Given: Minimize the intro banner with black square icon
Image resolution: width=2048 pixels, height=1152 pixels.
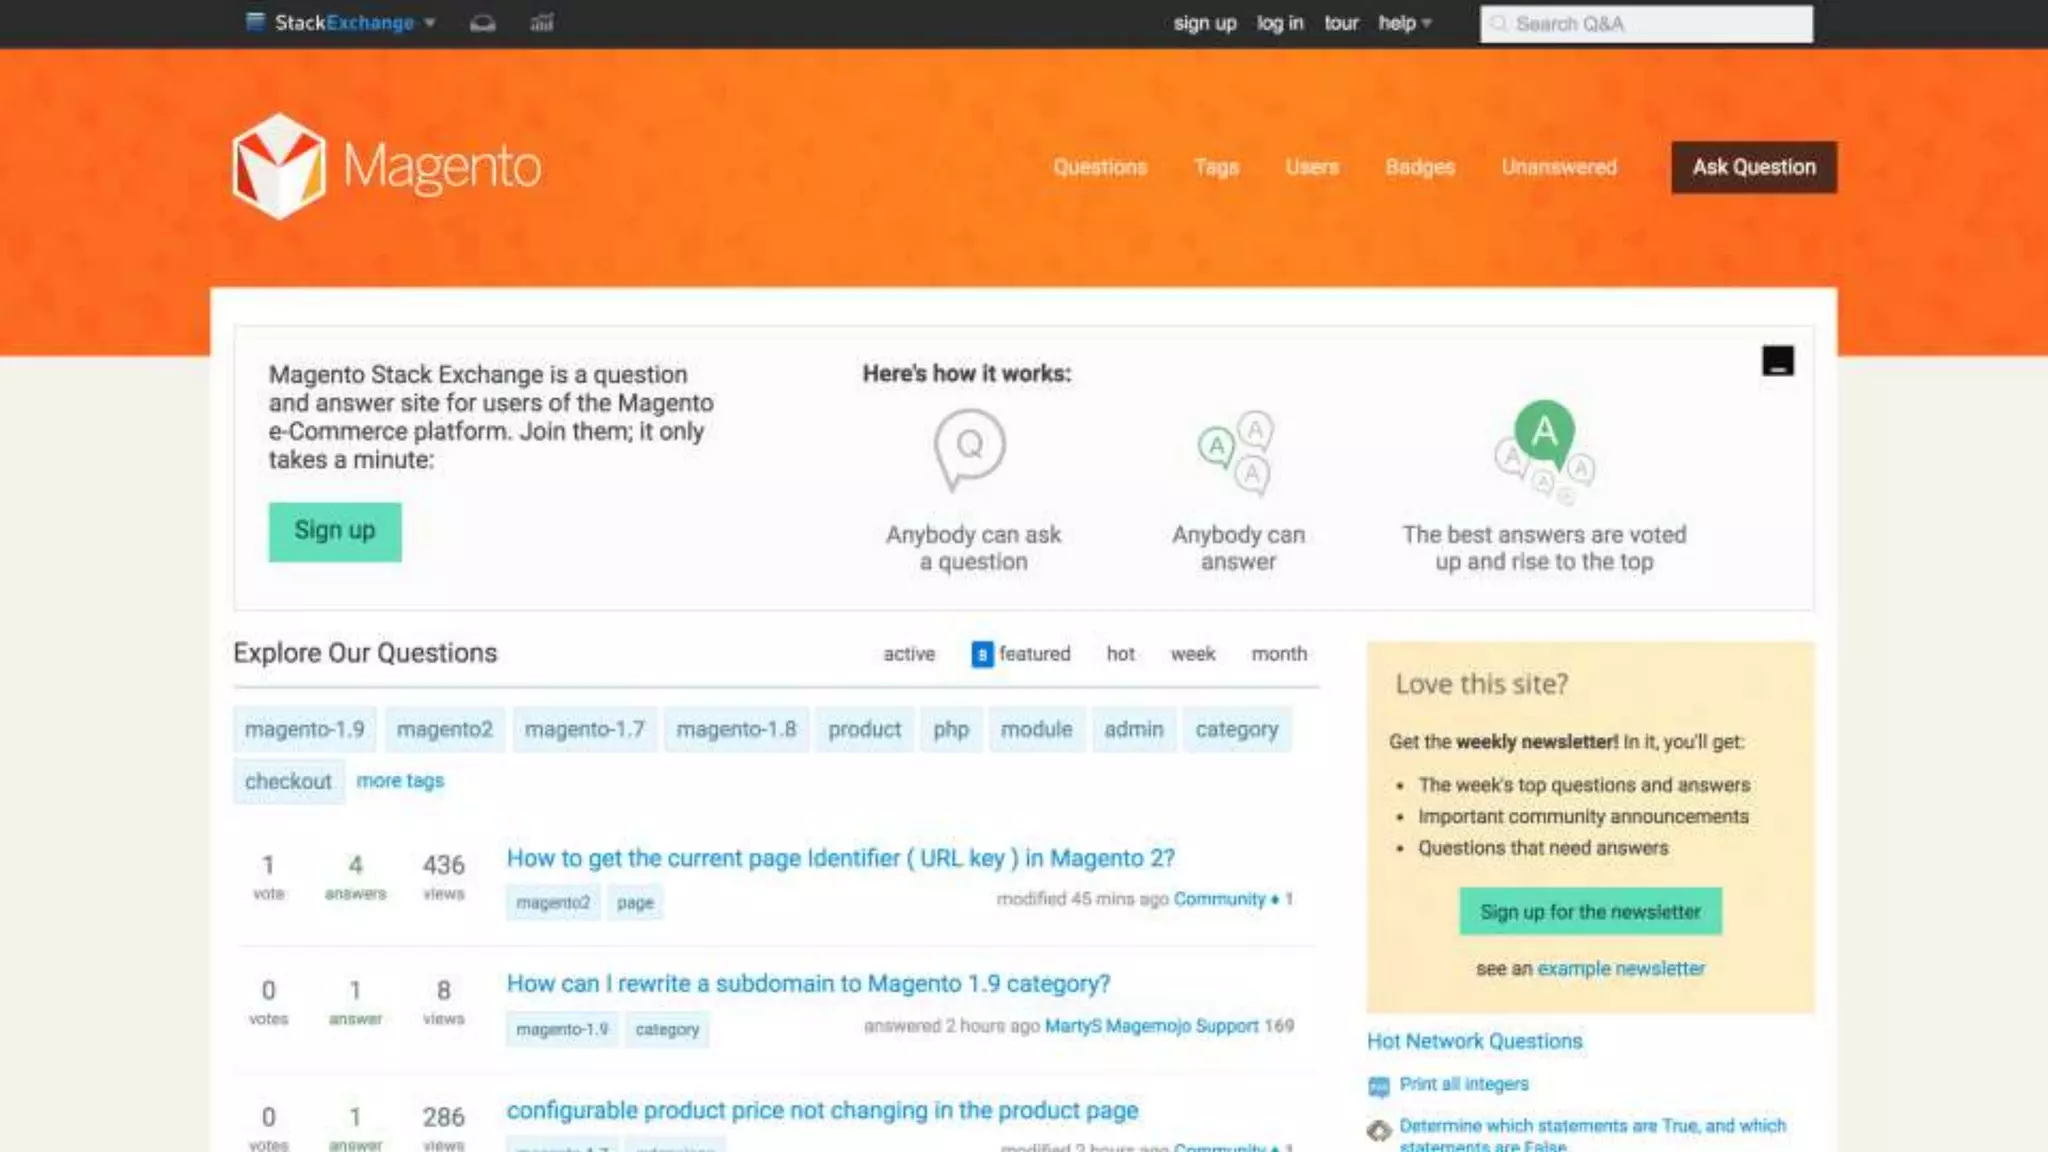Looking at the screenshot, I should tap(1777, 361).
